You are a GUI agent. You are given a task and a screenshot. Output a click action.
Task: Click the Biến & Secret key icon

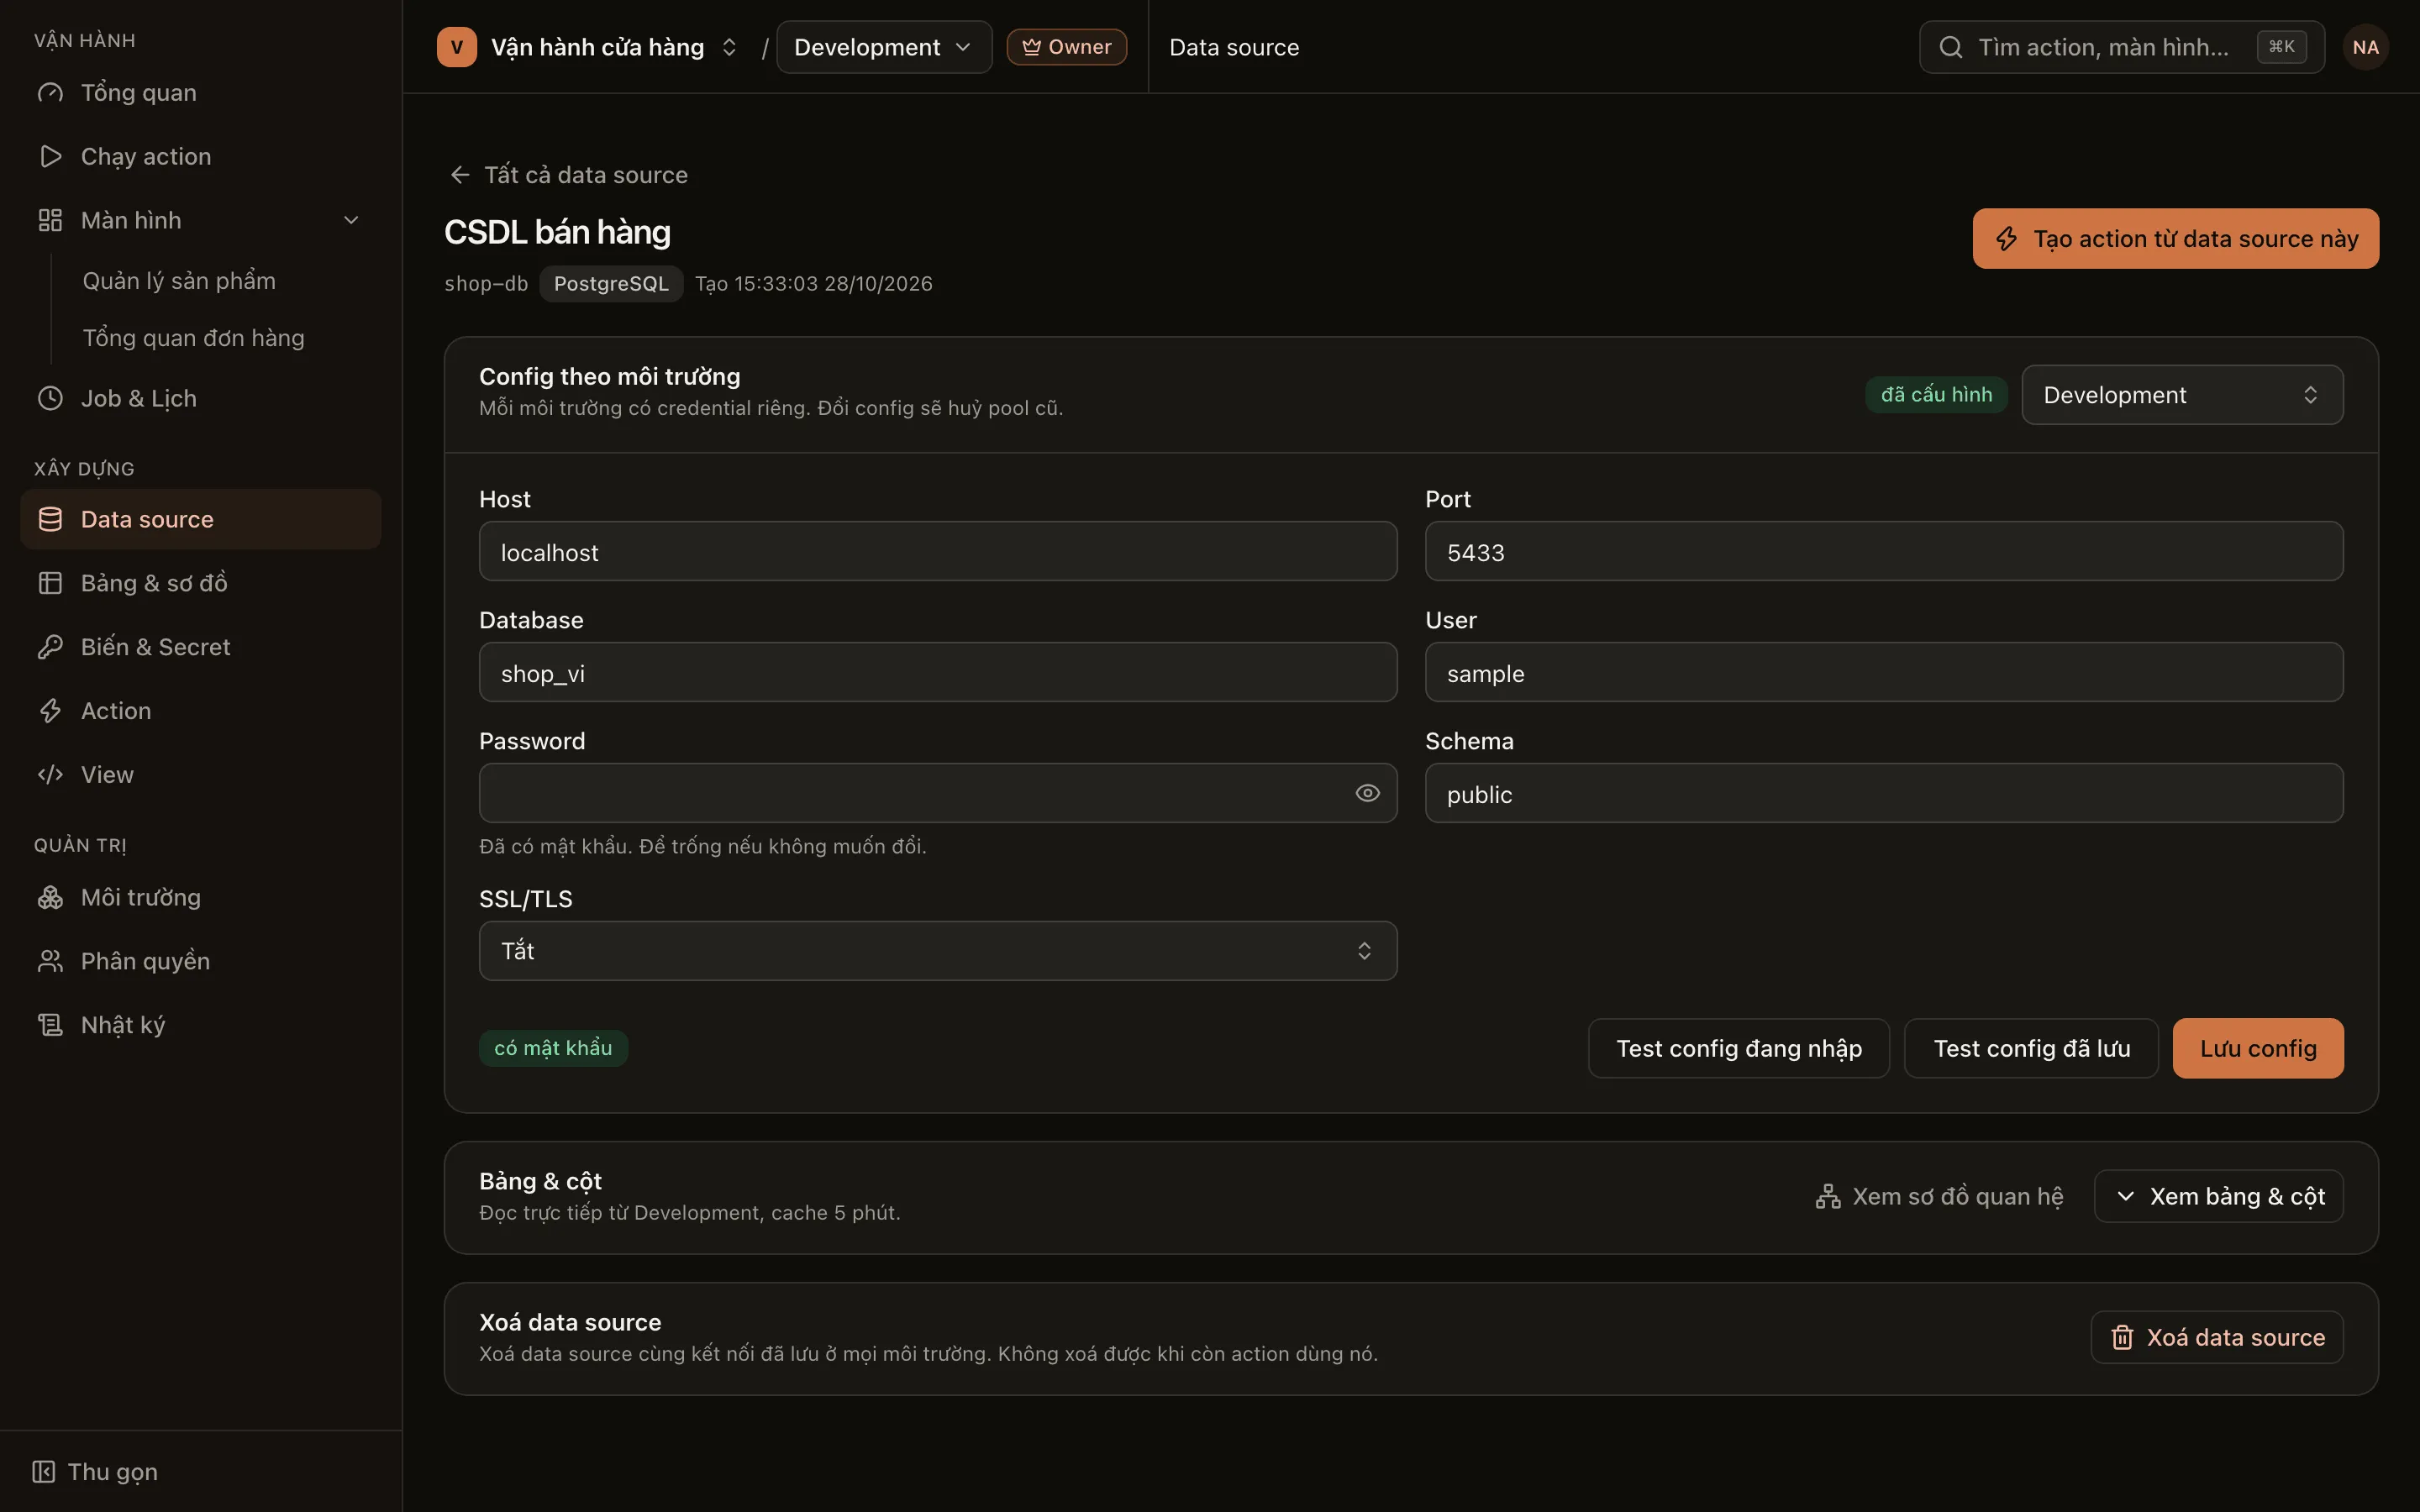click(50, 647)
